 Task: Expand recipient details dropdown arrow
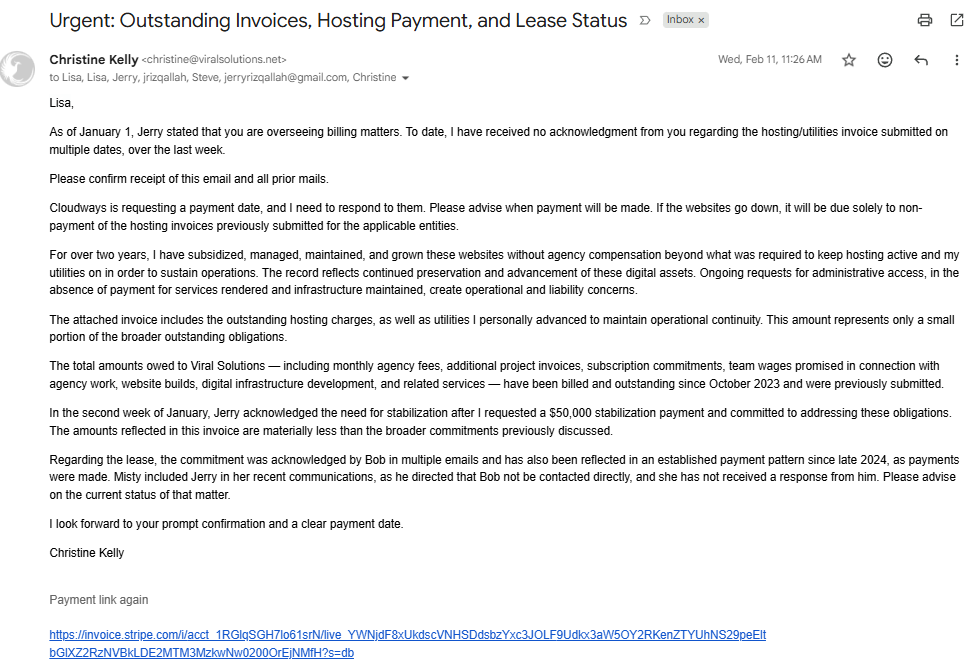tap(406, 78)
